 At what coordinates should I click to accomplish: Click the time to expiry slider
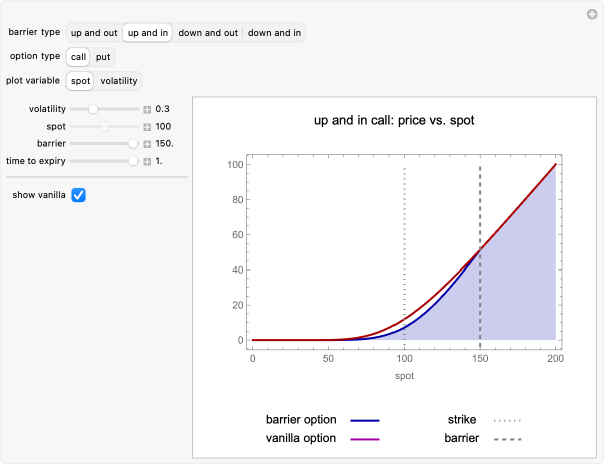click(x=104, y=161)
